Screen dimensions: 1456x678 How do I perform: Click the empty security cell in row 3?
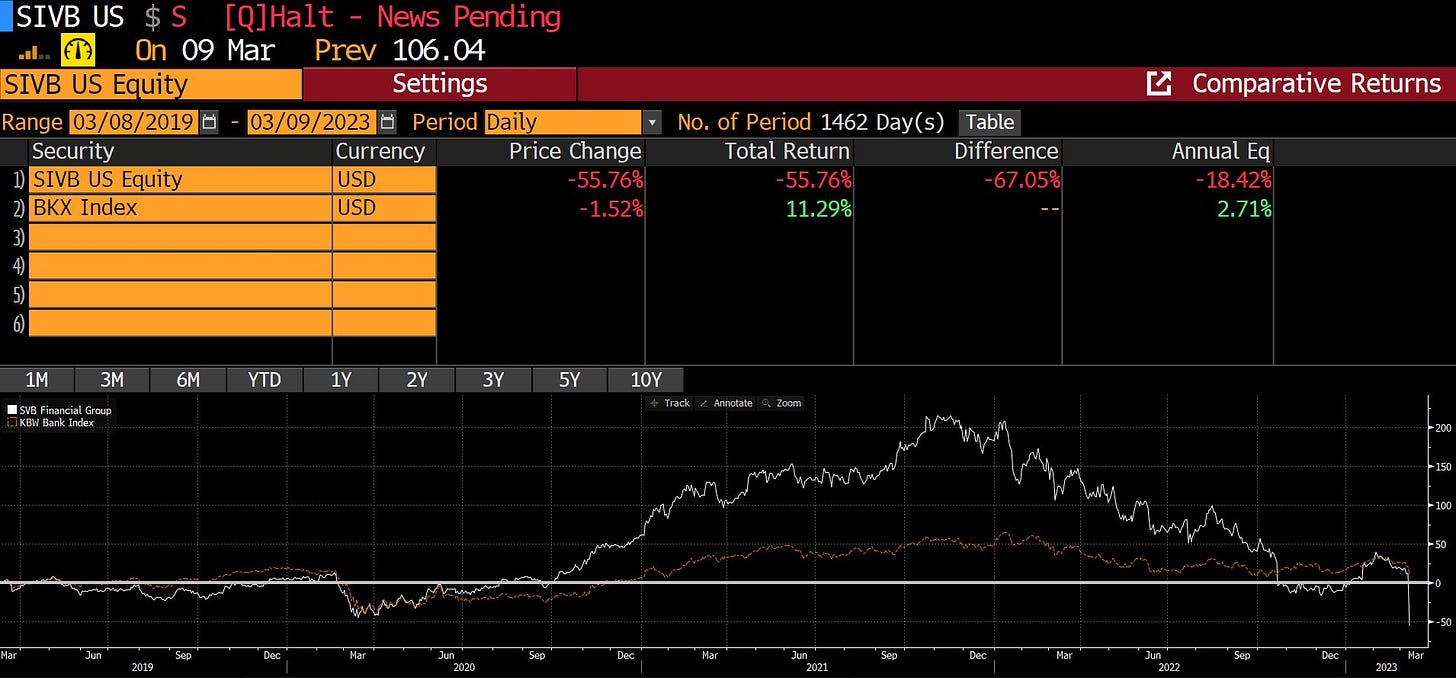click(181, 237)
